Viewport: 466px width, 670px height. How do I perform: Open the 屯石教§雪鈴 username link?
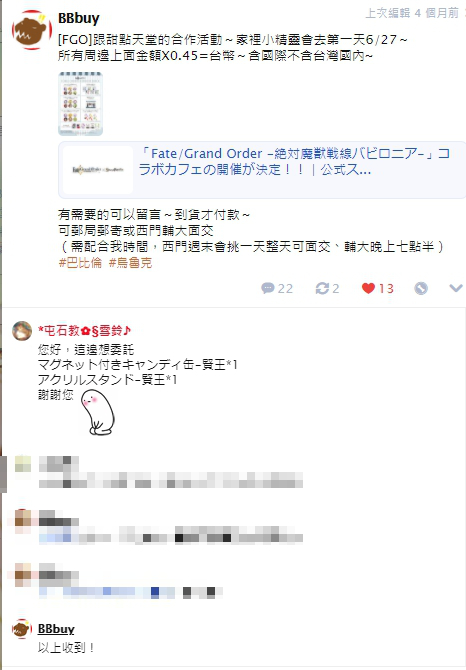pyautogui.click(x=85, y=331)
